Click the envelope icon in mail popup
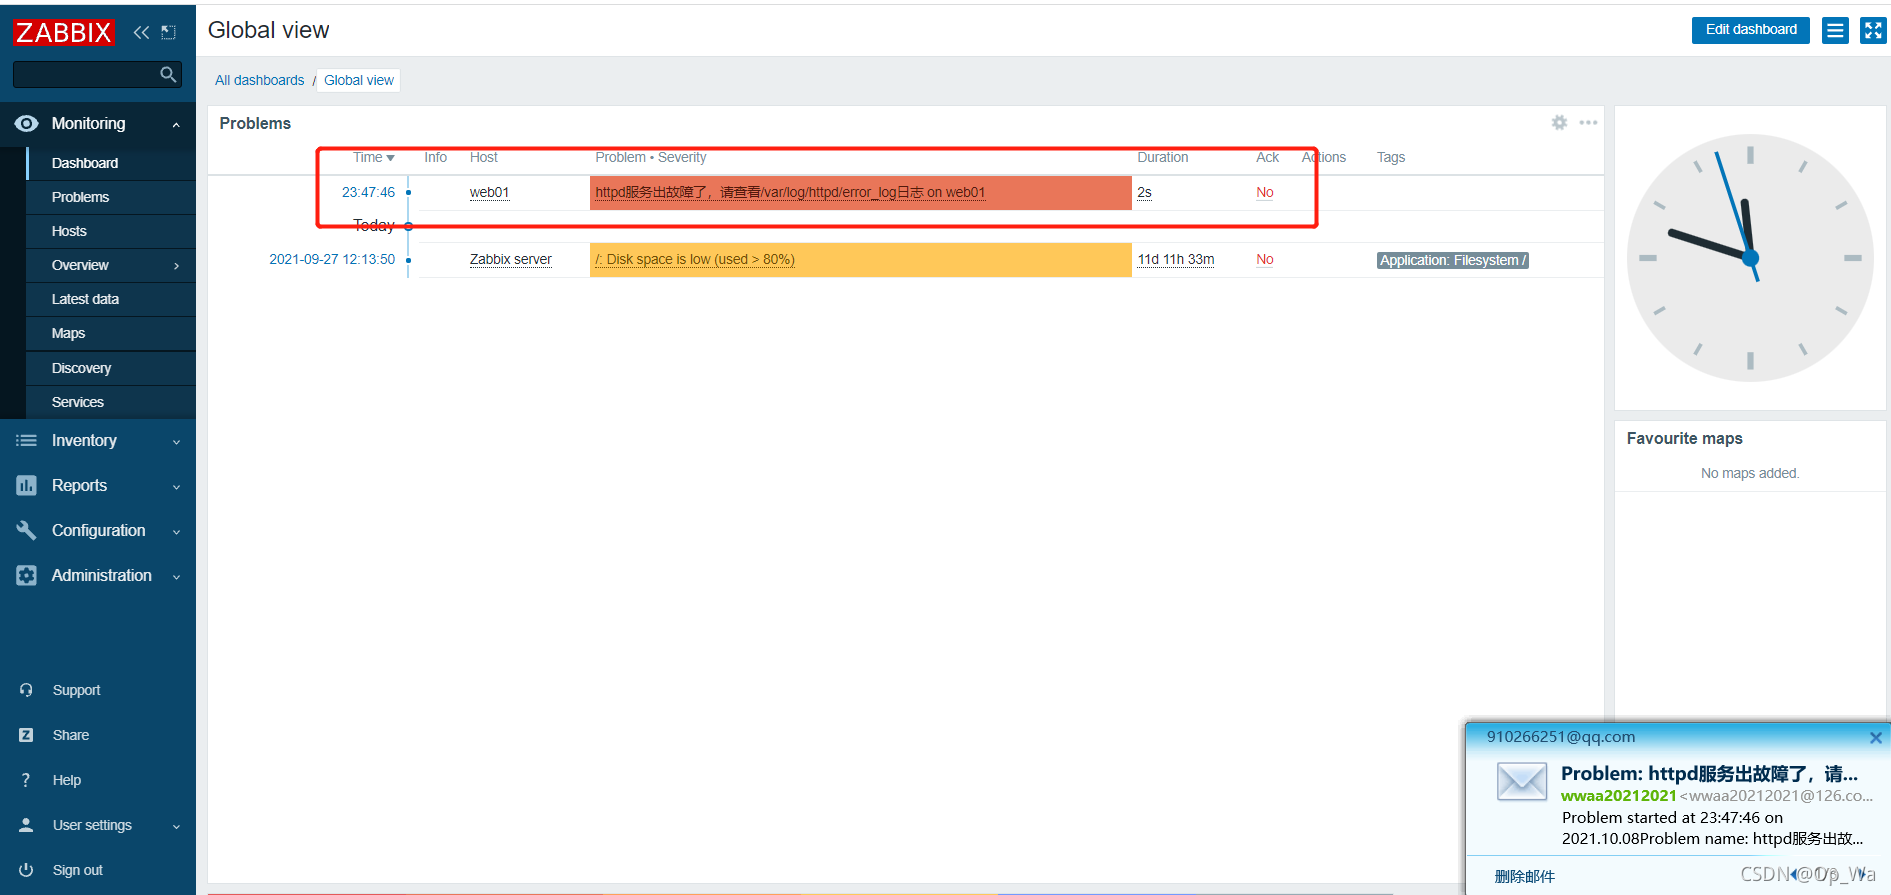This screenshot has height=895, width=1891. pos(1522,781)
